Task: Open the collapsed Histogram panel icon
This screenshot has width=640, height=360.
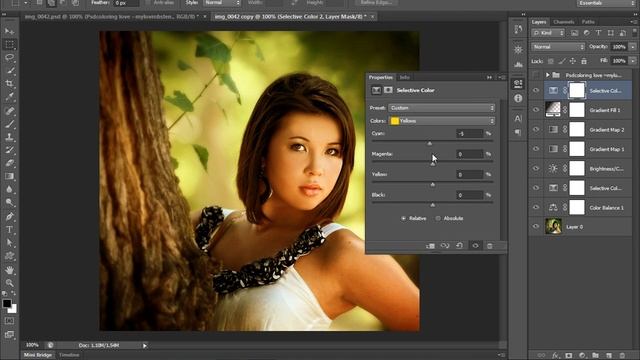Action: [x=518, y=64]
